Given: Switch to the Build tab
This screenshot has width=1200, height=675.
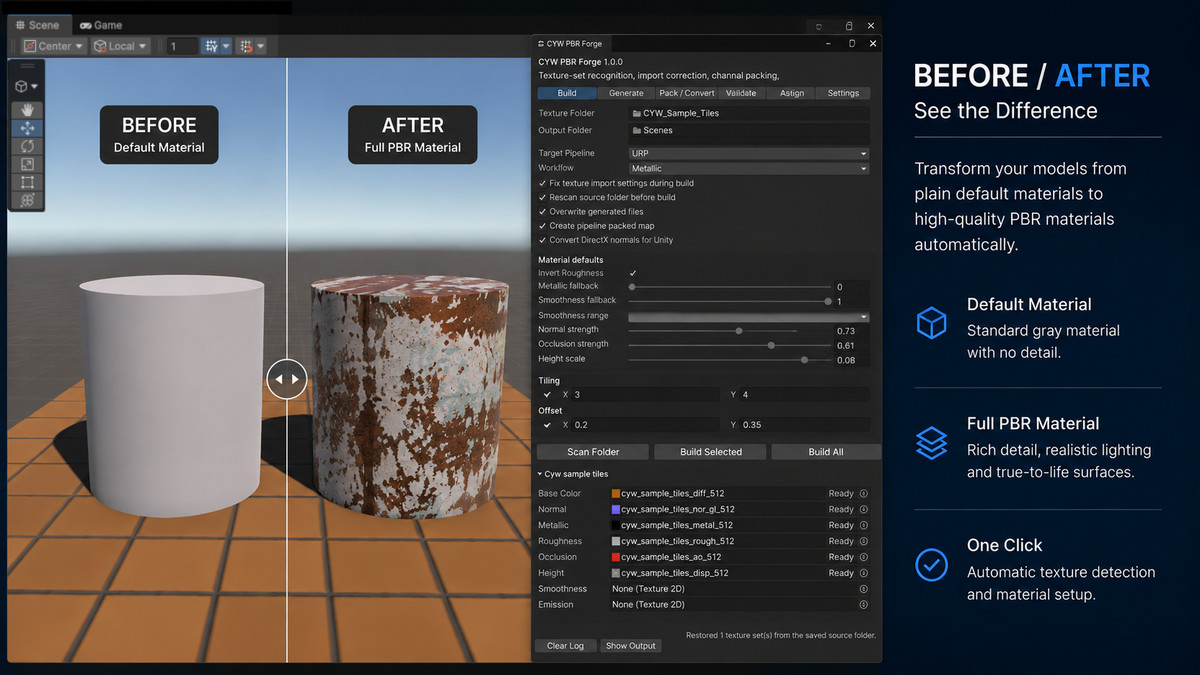Looking at the screenshot, I should pyautogui.click(x=567, y=93).
